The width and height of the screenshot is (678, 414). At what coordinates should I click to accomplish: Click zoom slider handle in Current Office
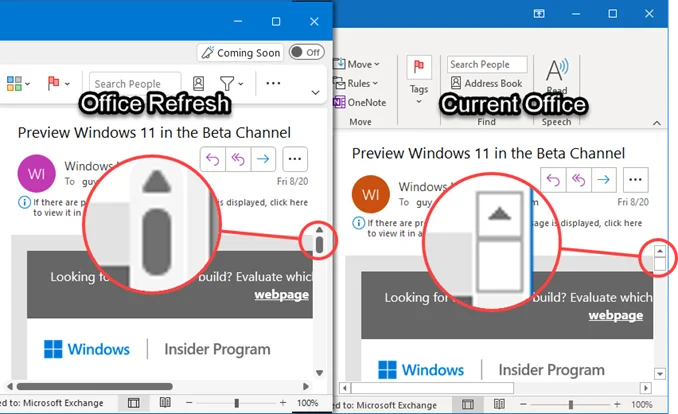coord(571,405)
